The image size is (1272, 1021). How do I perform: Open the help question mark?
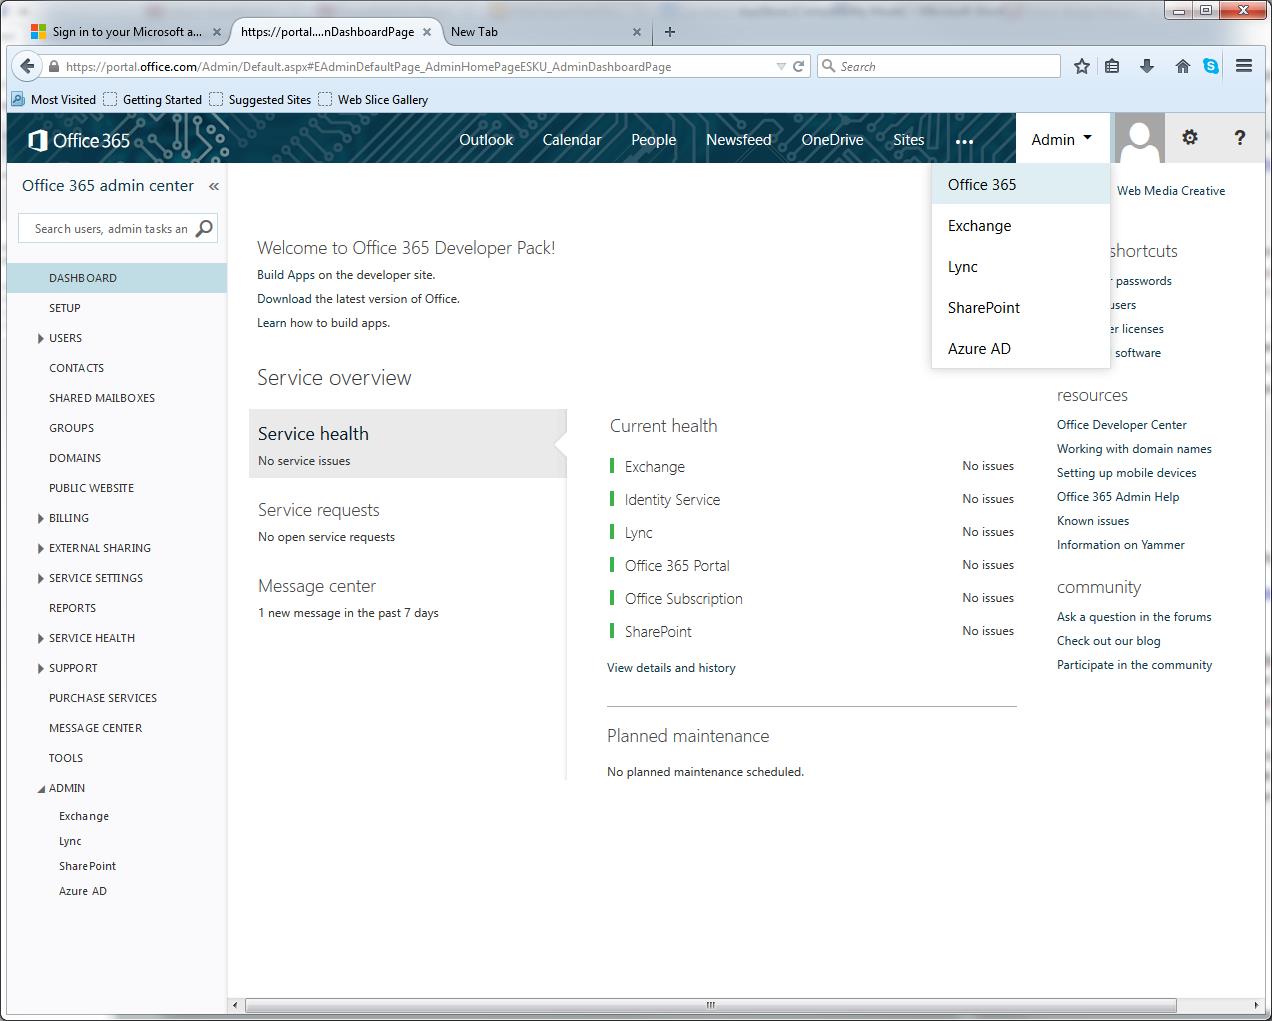[1240, 138]
